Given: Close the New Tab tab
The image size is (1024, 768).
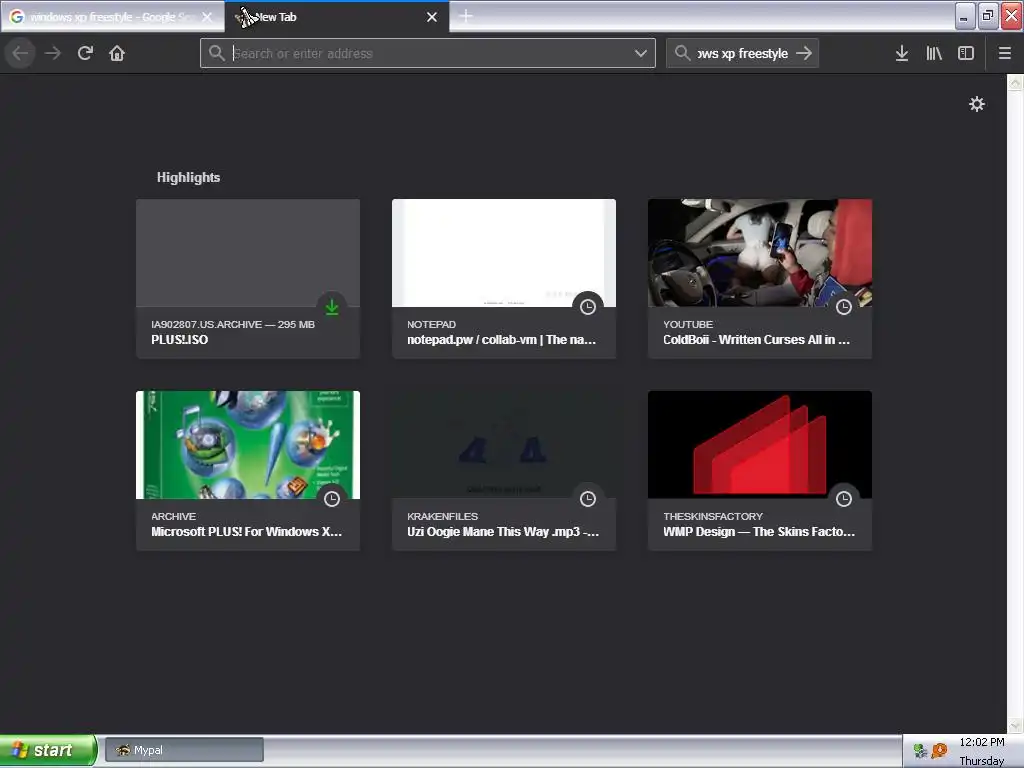Looking at the screenshot, I should 432,17.
